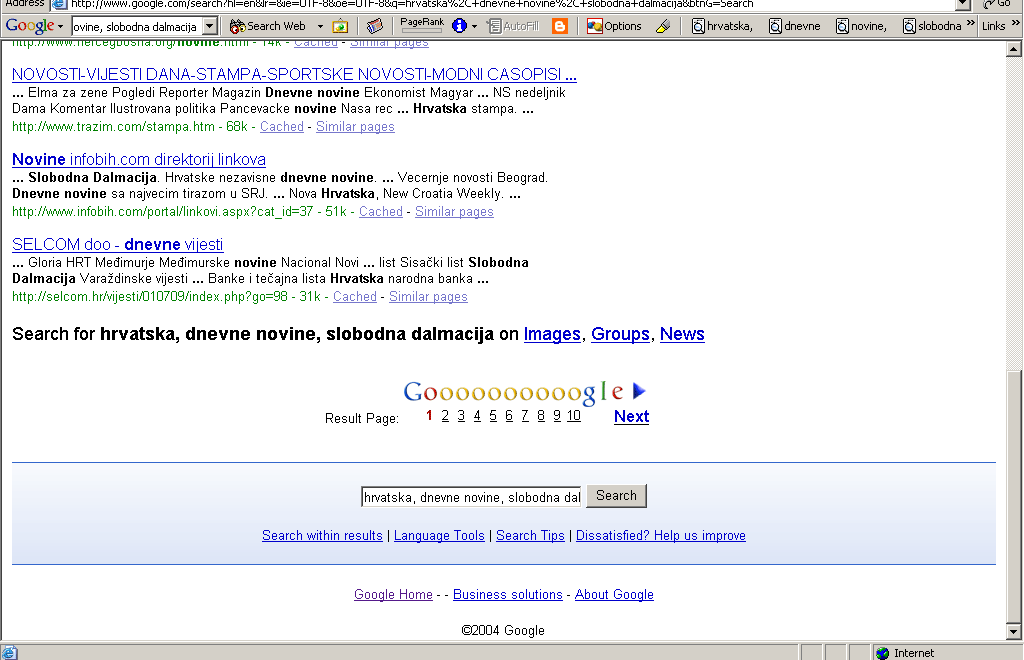Open the Business solutions footer link

[507, 594]
